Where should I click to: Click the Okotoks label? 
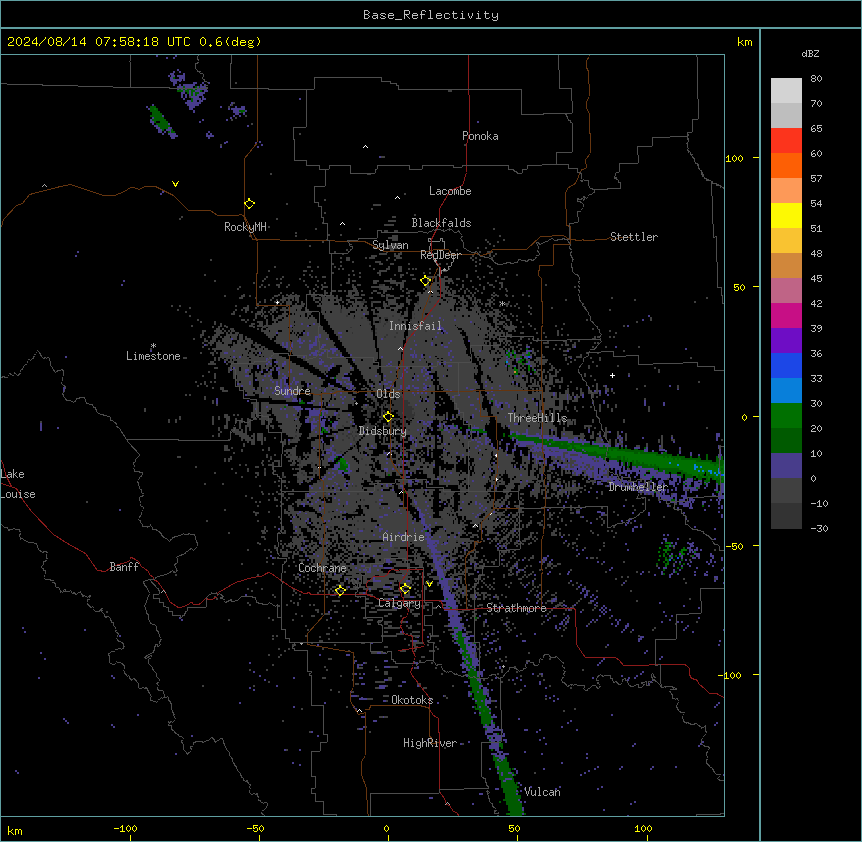[x=412, y=700]
